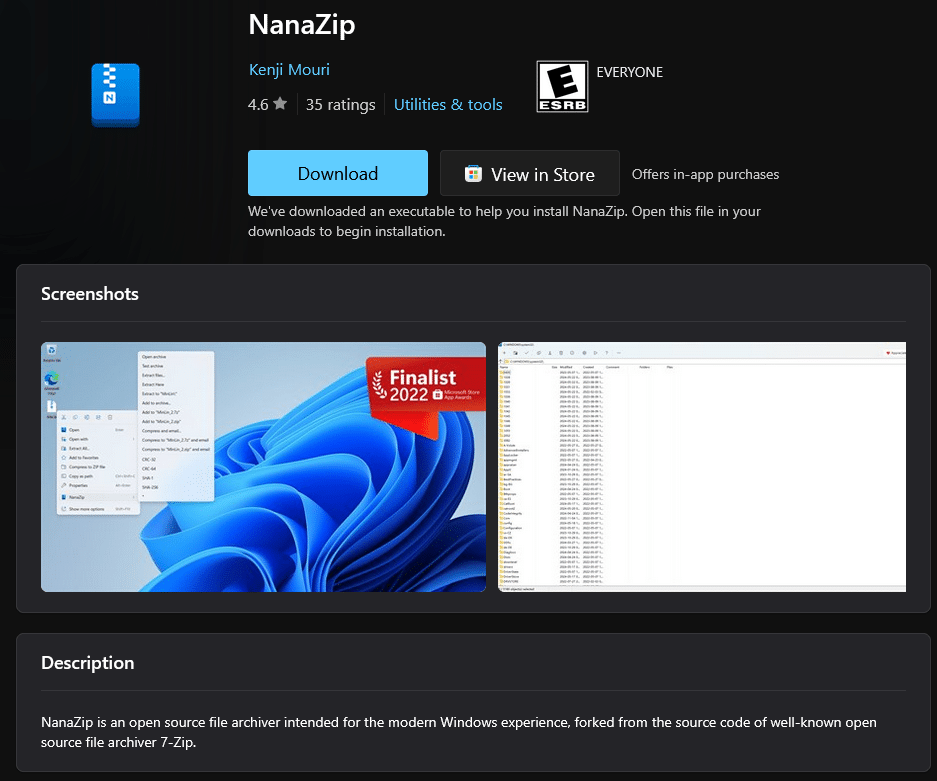Click the blue NanaZip app icon
This screenshot has width=937, height=781.
[x=115, y=95]
